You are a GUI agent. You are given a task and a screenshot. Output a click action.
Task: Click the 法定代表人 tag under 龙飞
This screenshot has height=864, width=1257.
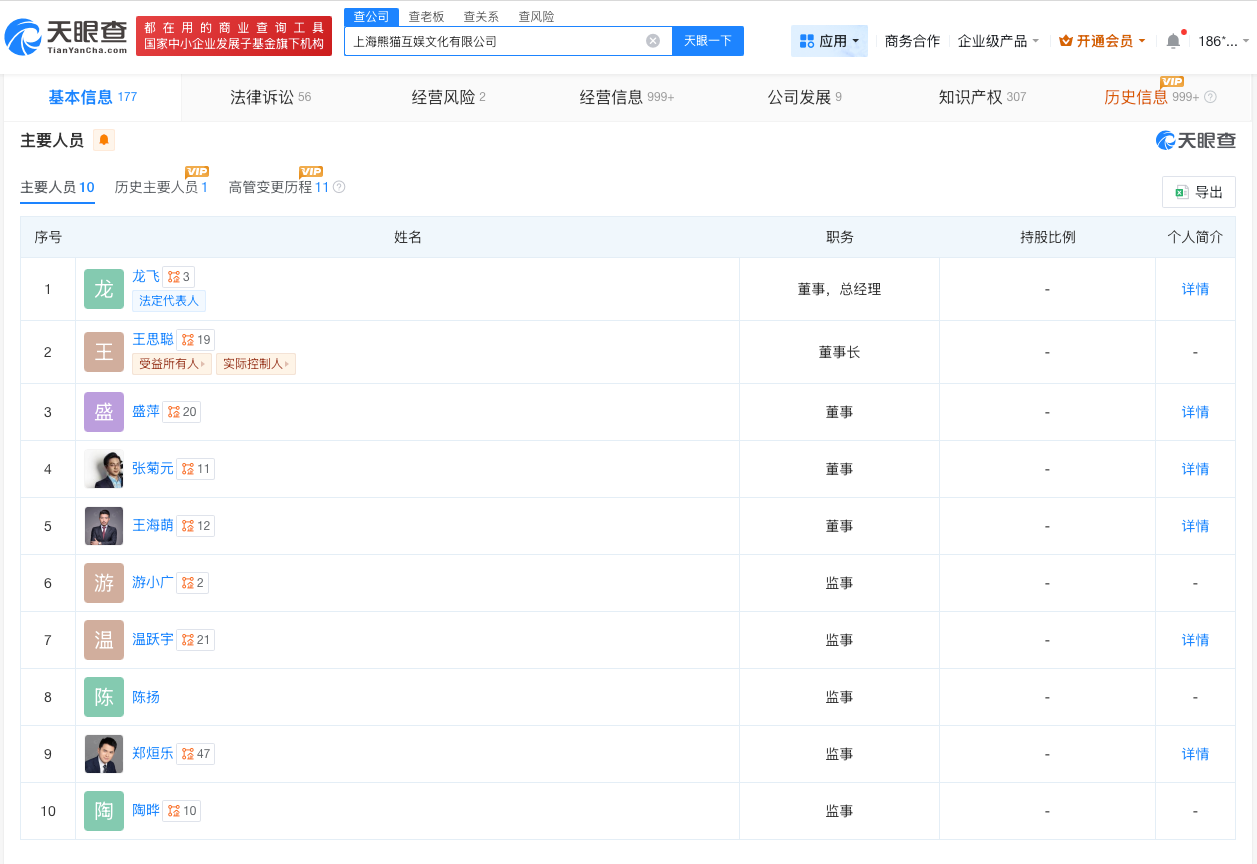[x=169, y=300]
